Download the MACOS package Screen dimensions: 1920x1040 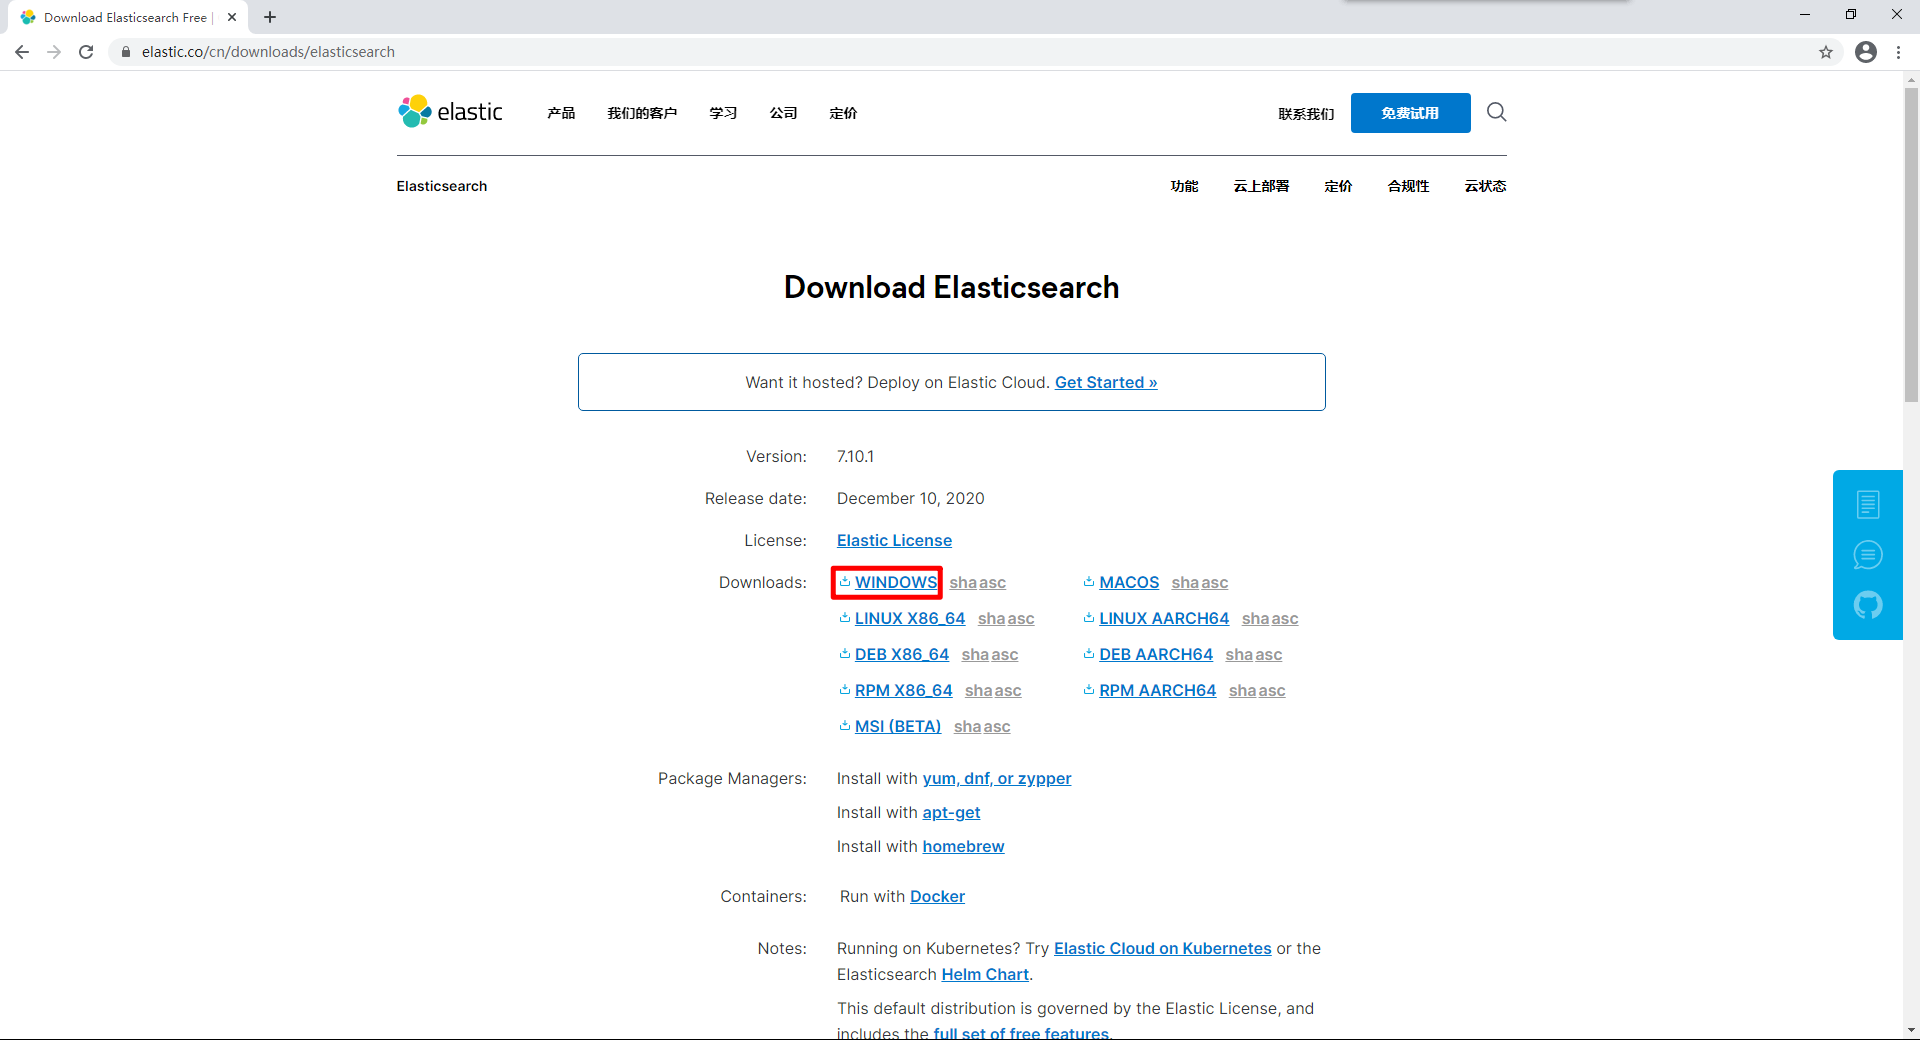coord(1129,582)
